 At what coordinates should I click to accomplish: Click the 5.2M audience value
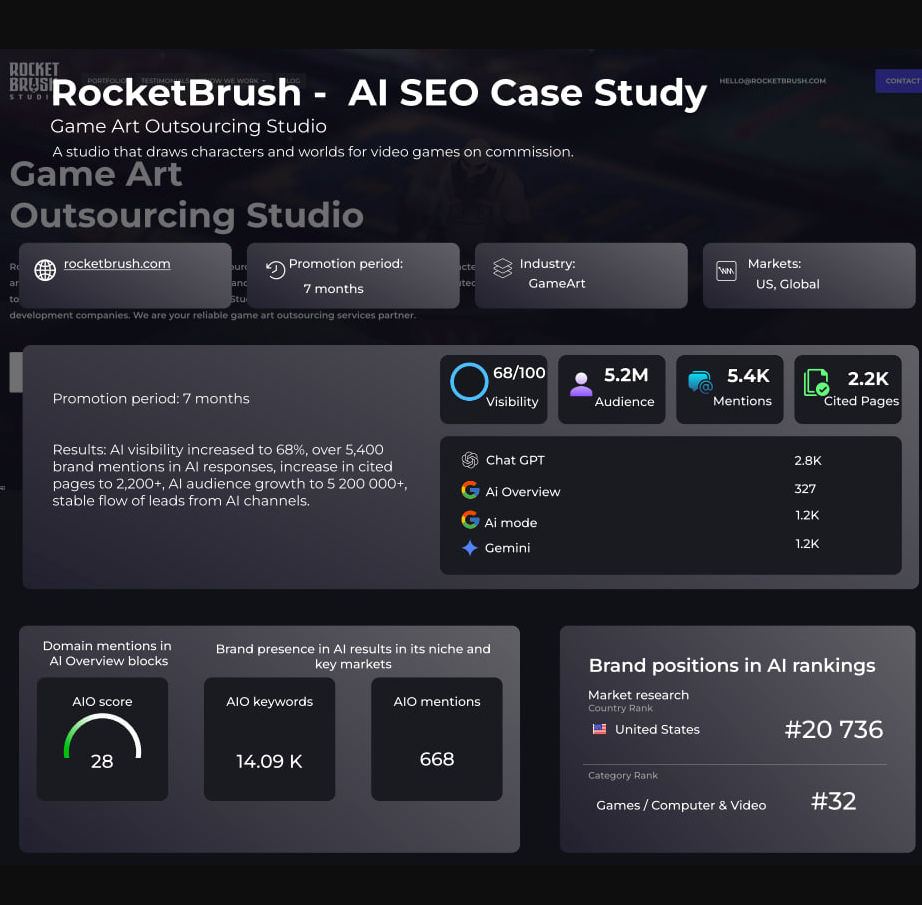(626, 375)
